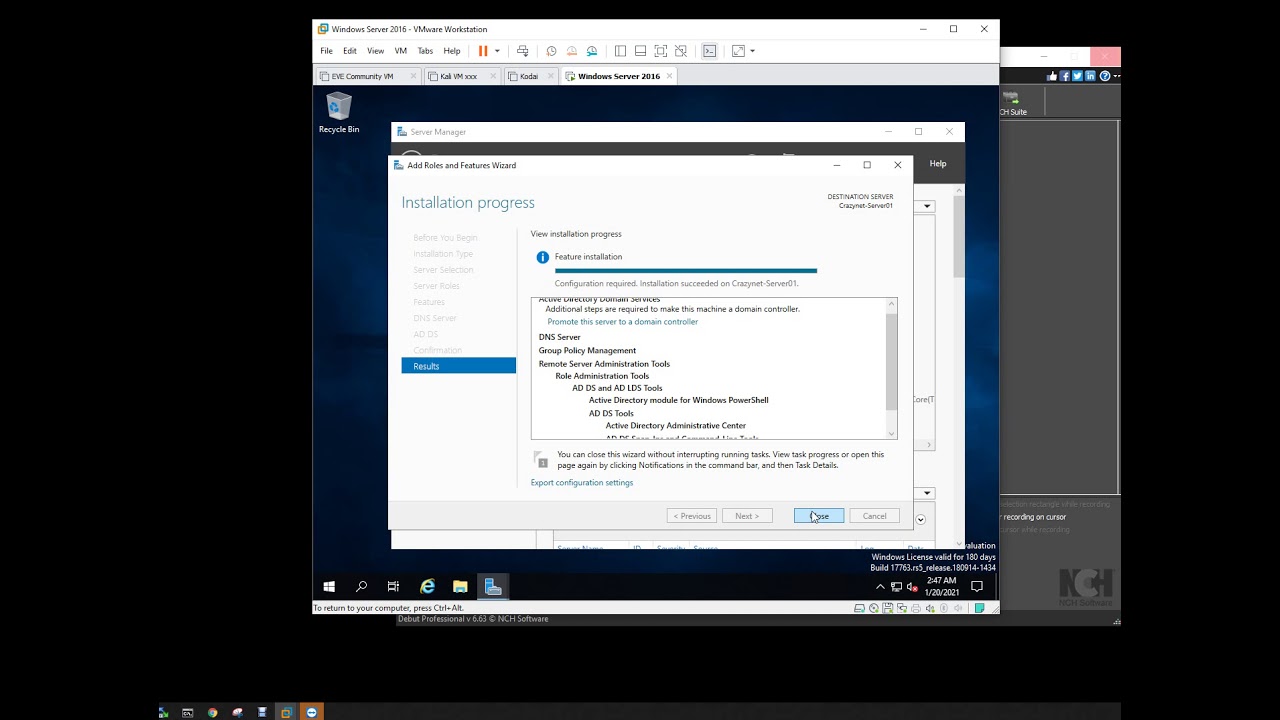Click VMware status bar printer icon
The width and height of the screenshot is (1280, 720).
(x=916, y=608)
